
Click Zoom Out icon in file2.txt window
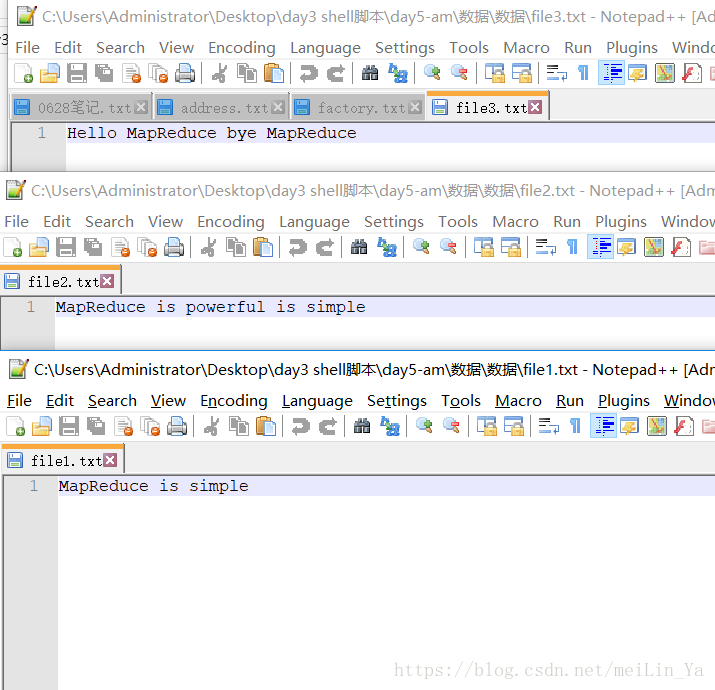click(448, 247)
